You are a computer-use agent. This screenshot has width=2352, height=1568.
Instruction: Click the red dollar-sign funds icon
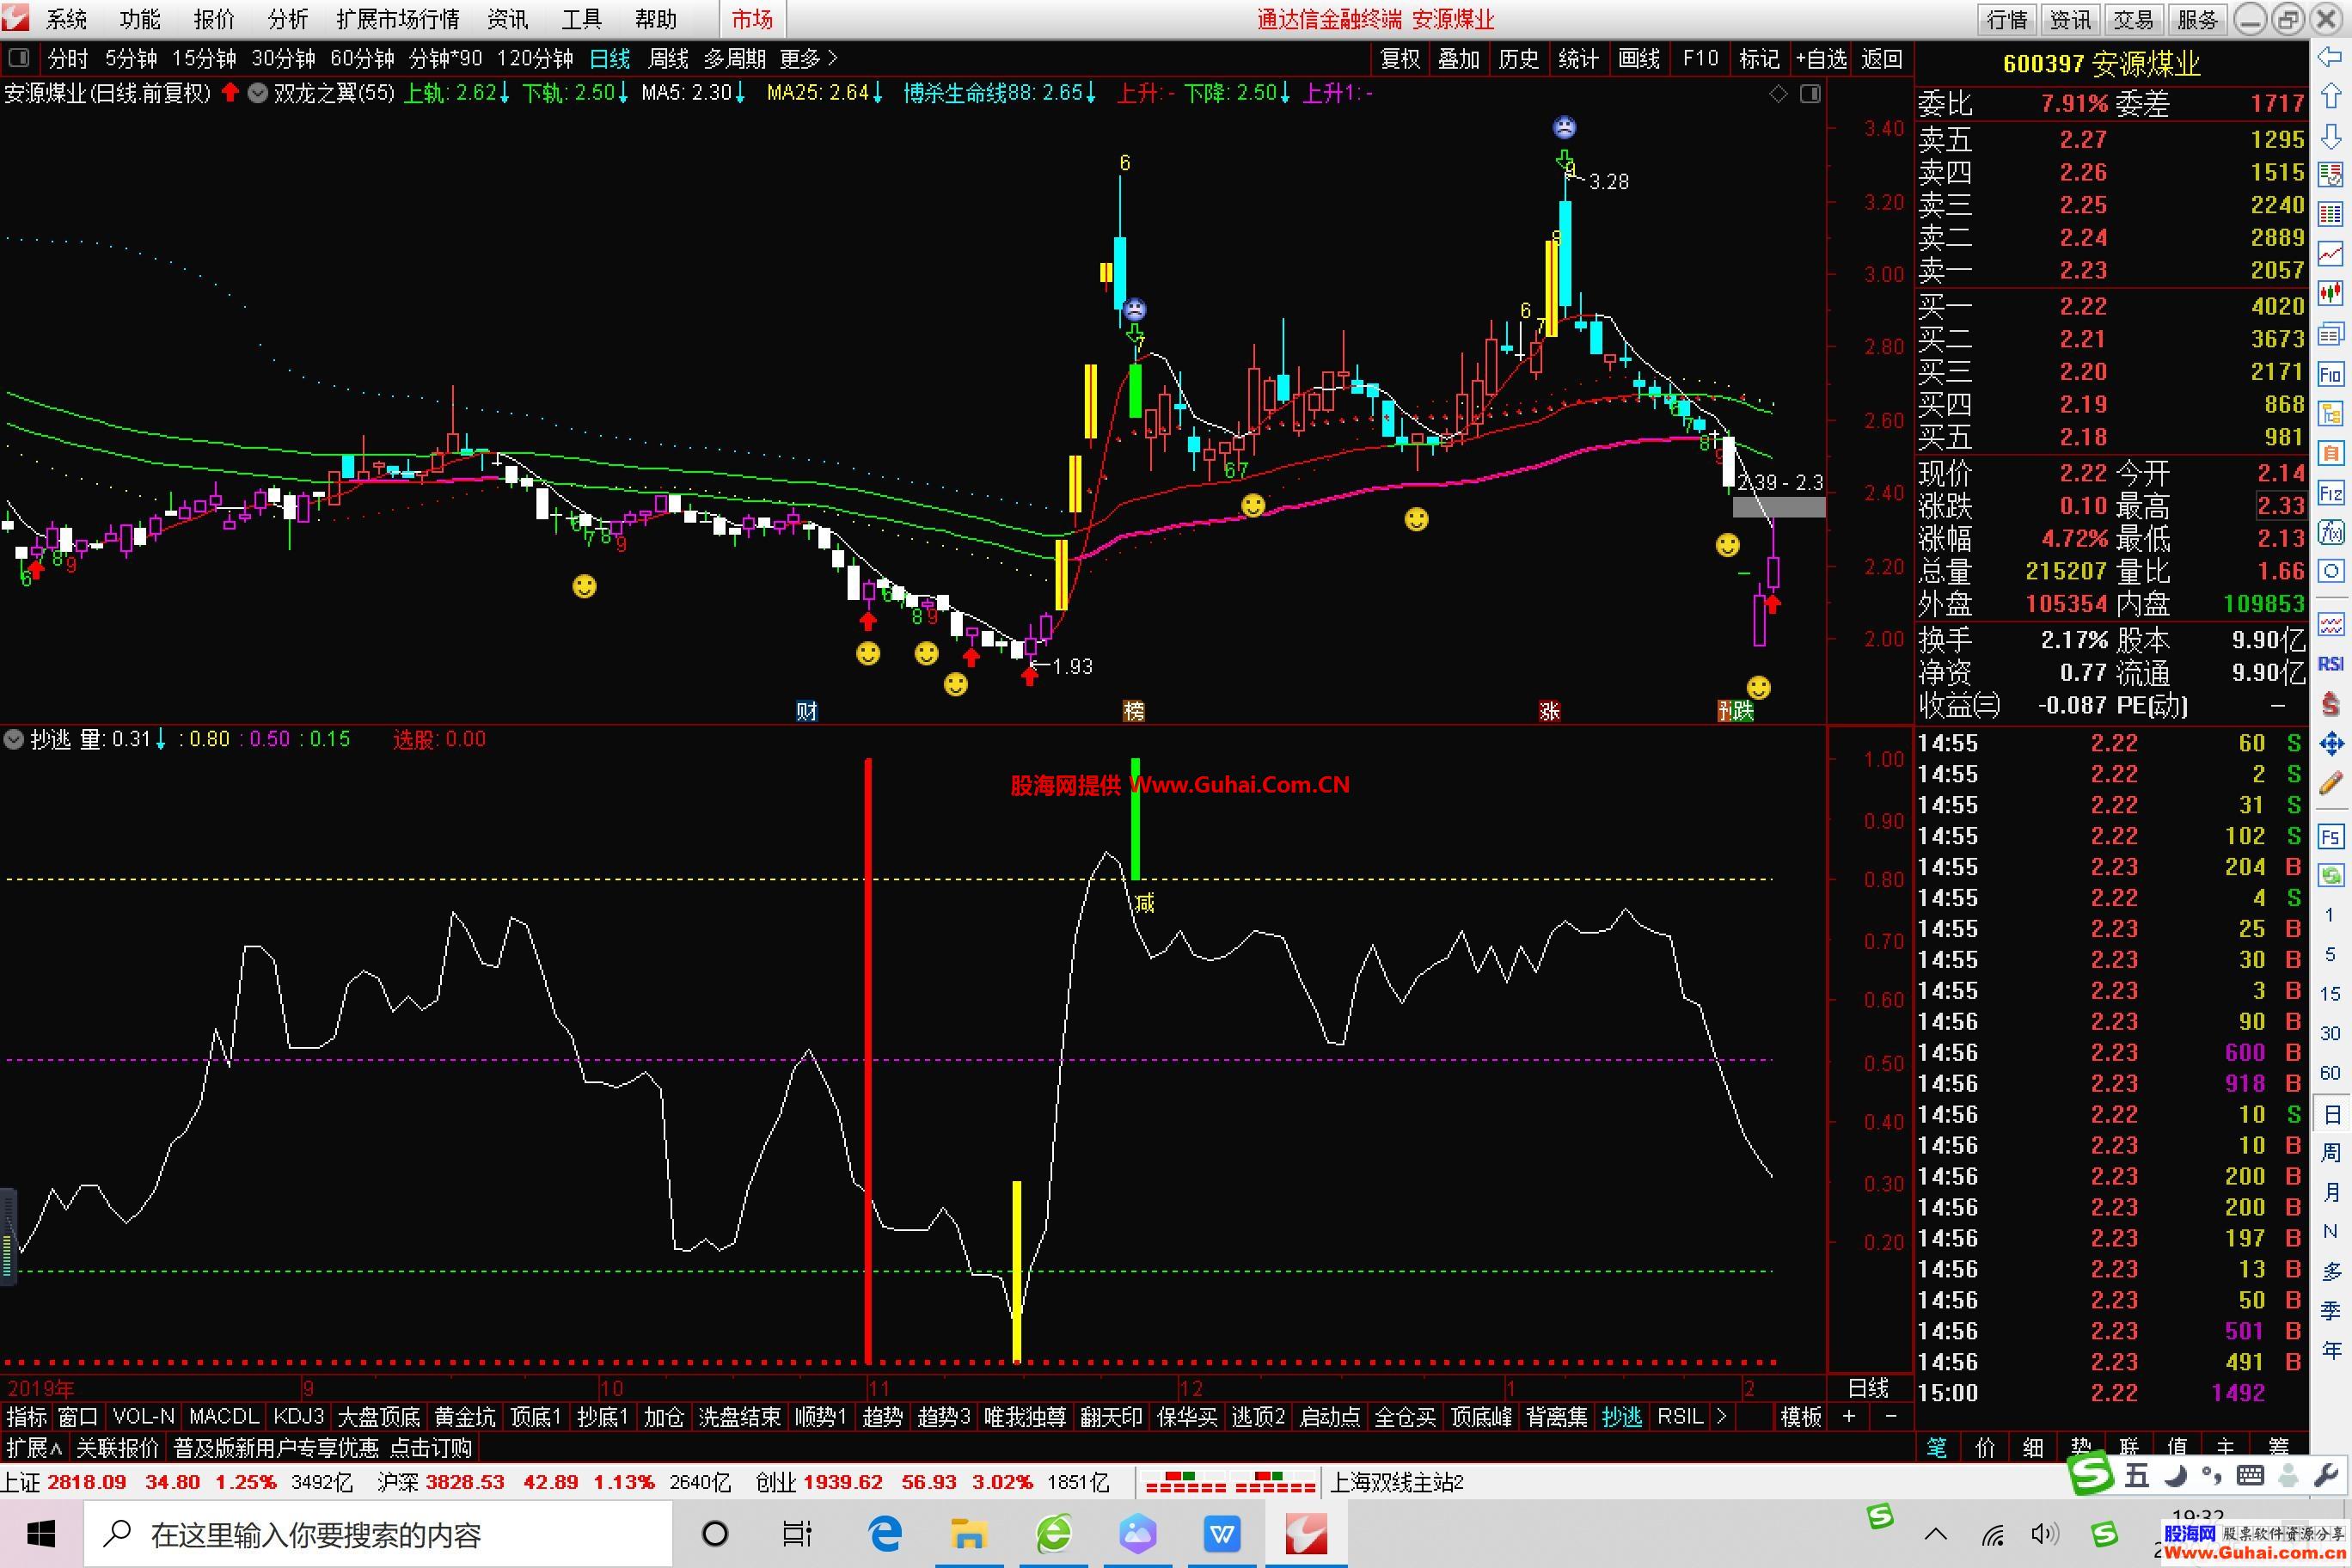pyautogui.click(x=2330, y=704)
